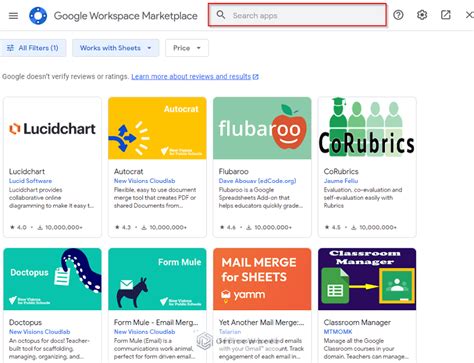Screen dimensions: 474x363
Task: Focus the Search apps field
Action: point(297,15)
